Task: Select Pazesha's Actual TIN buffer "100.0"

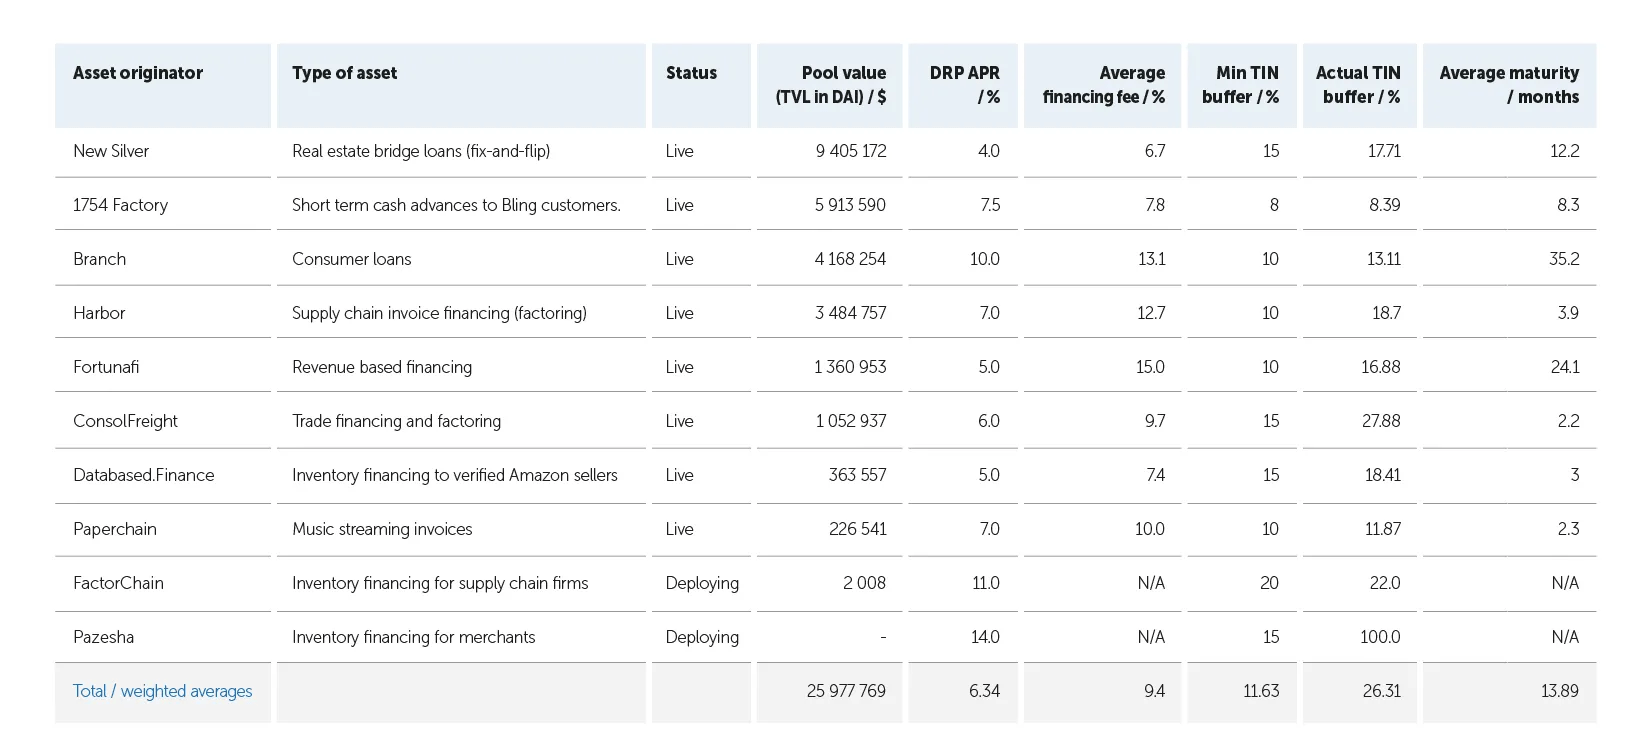Action: tap(1380, 637)
